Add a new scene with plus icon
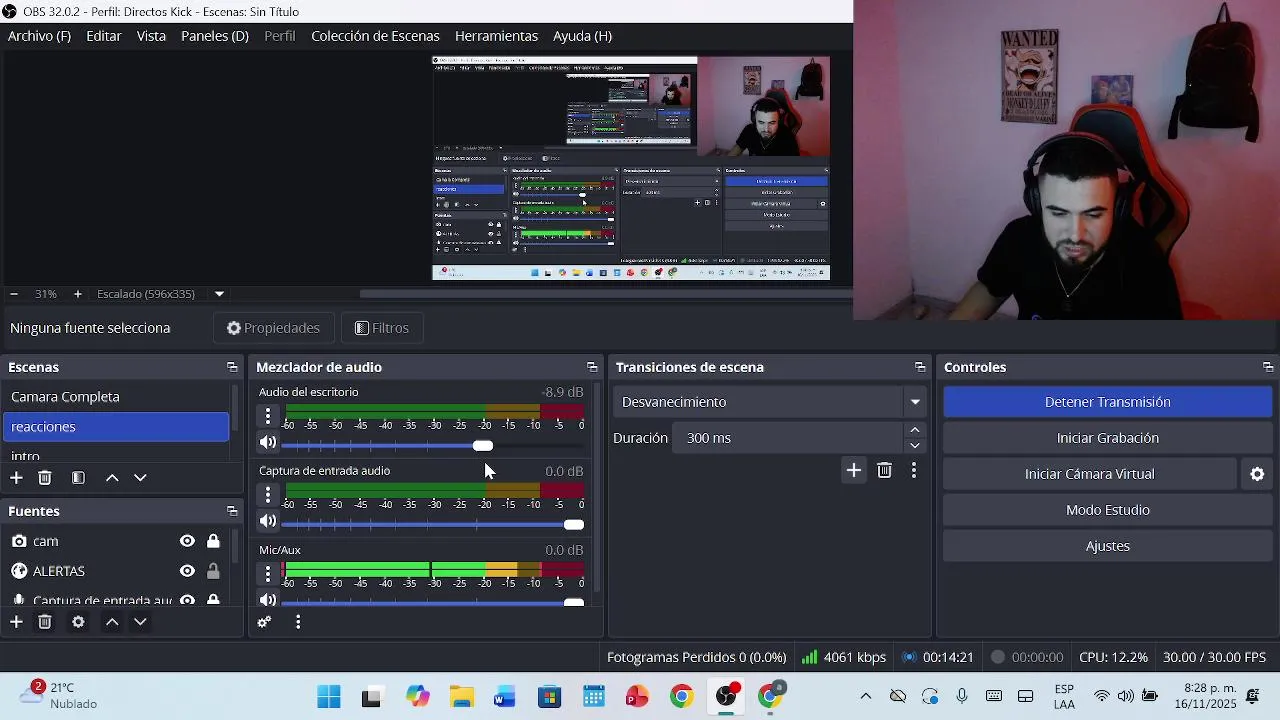 [16, 478]
